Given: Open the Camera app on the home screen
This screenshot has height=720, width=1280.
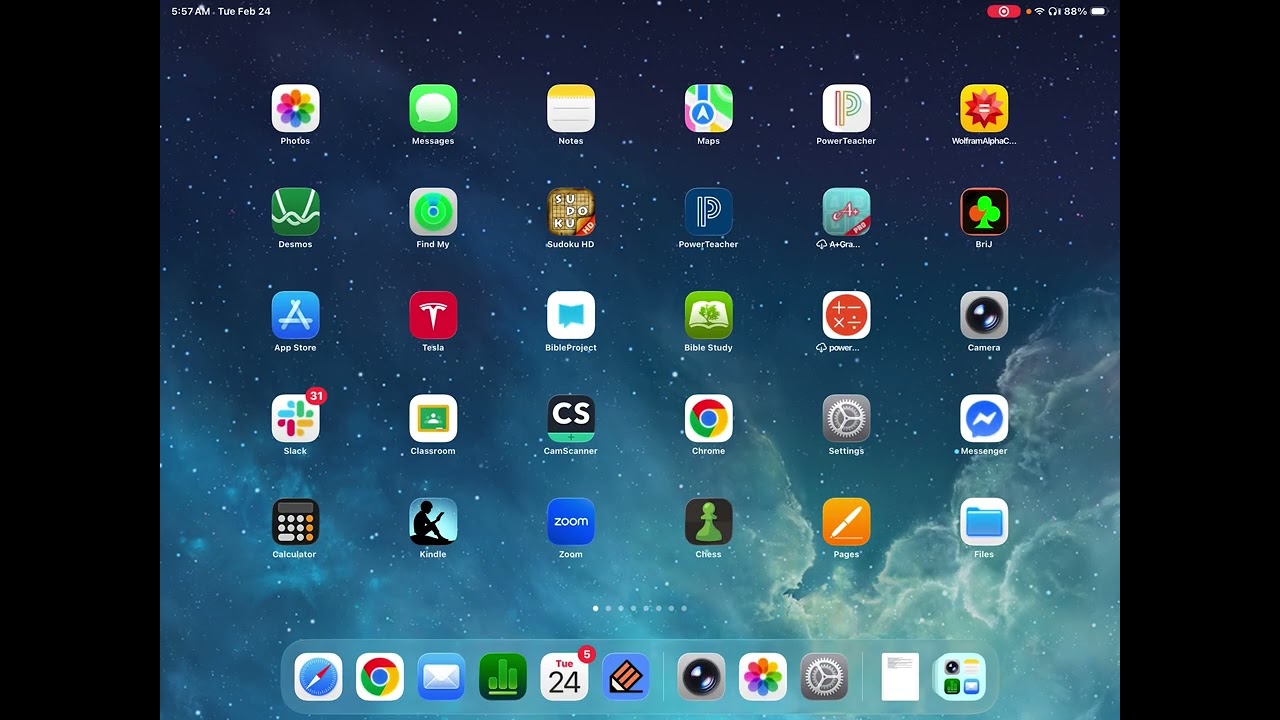Looking at the screenshot, I should pos(984,315).
